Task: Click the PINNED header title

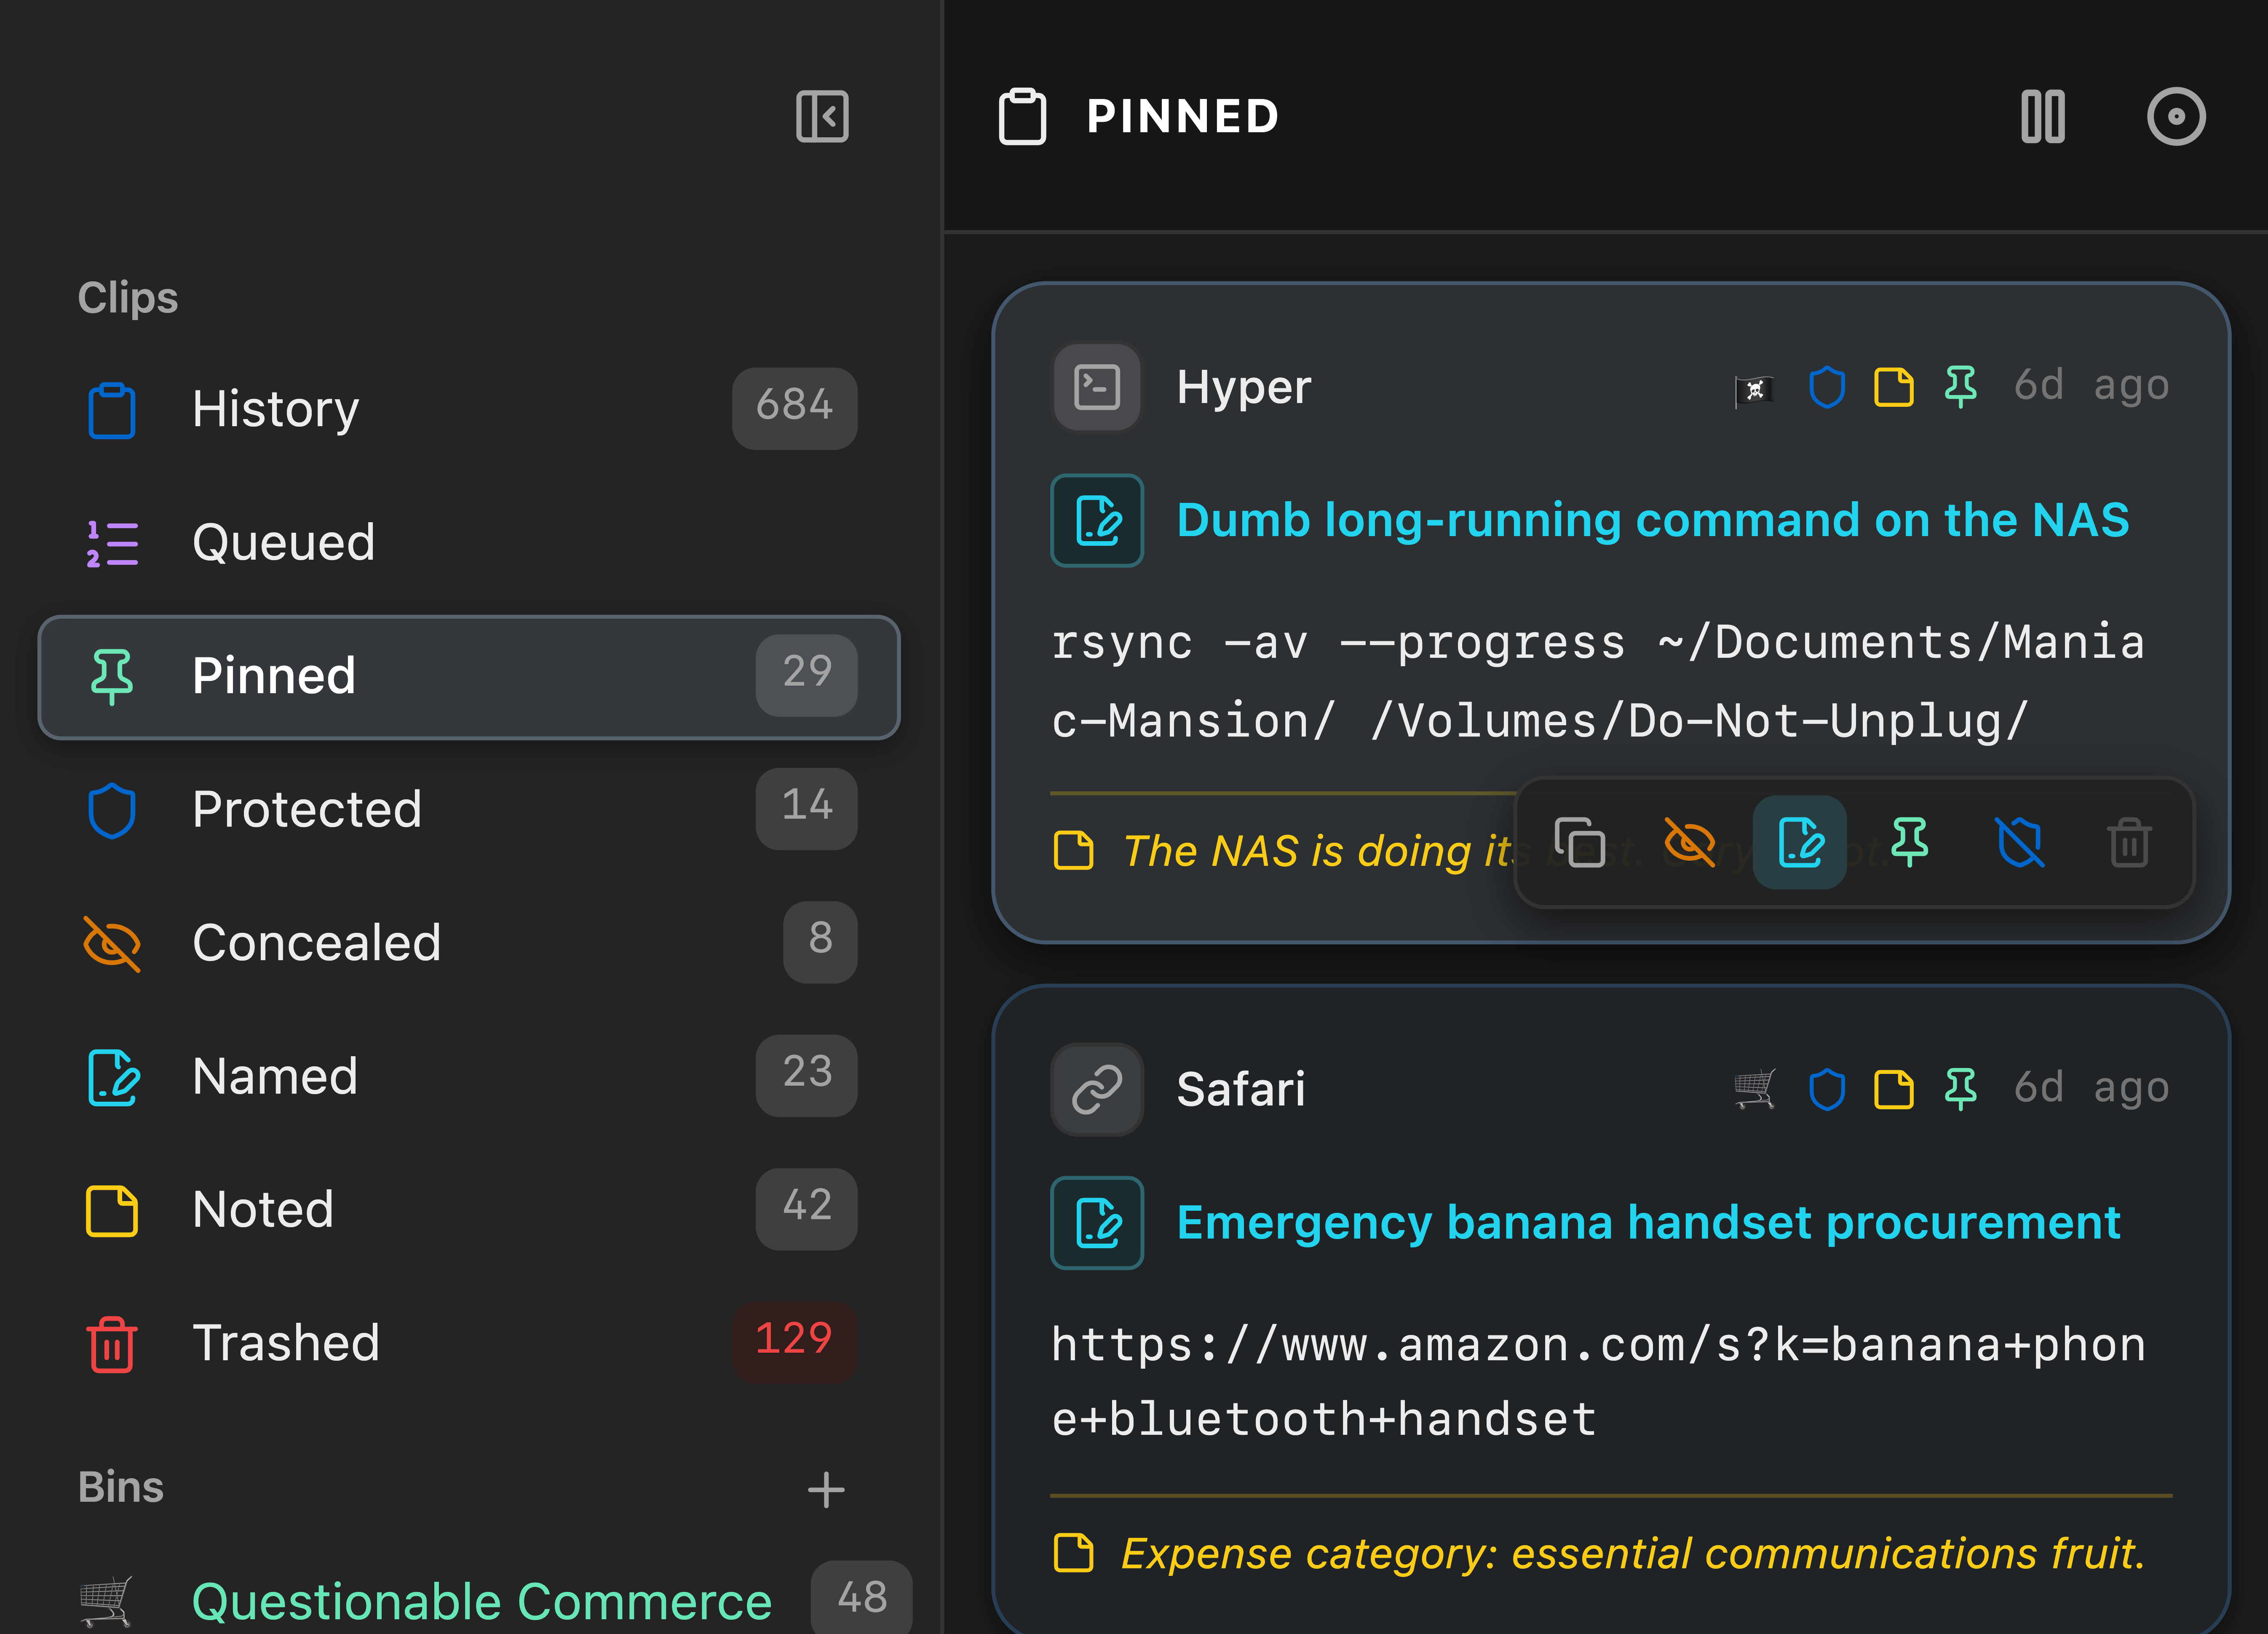Action: pos(1183,117)
